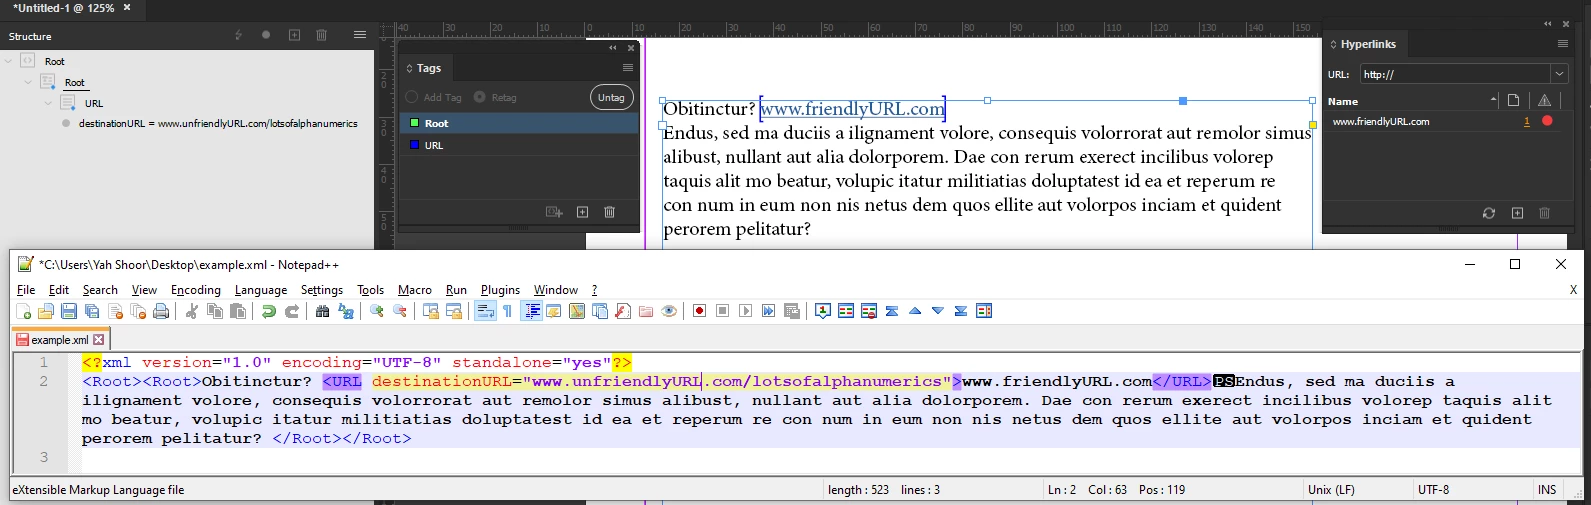Click the green Root tag color swatch

click(415, 123)
